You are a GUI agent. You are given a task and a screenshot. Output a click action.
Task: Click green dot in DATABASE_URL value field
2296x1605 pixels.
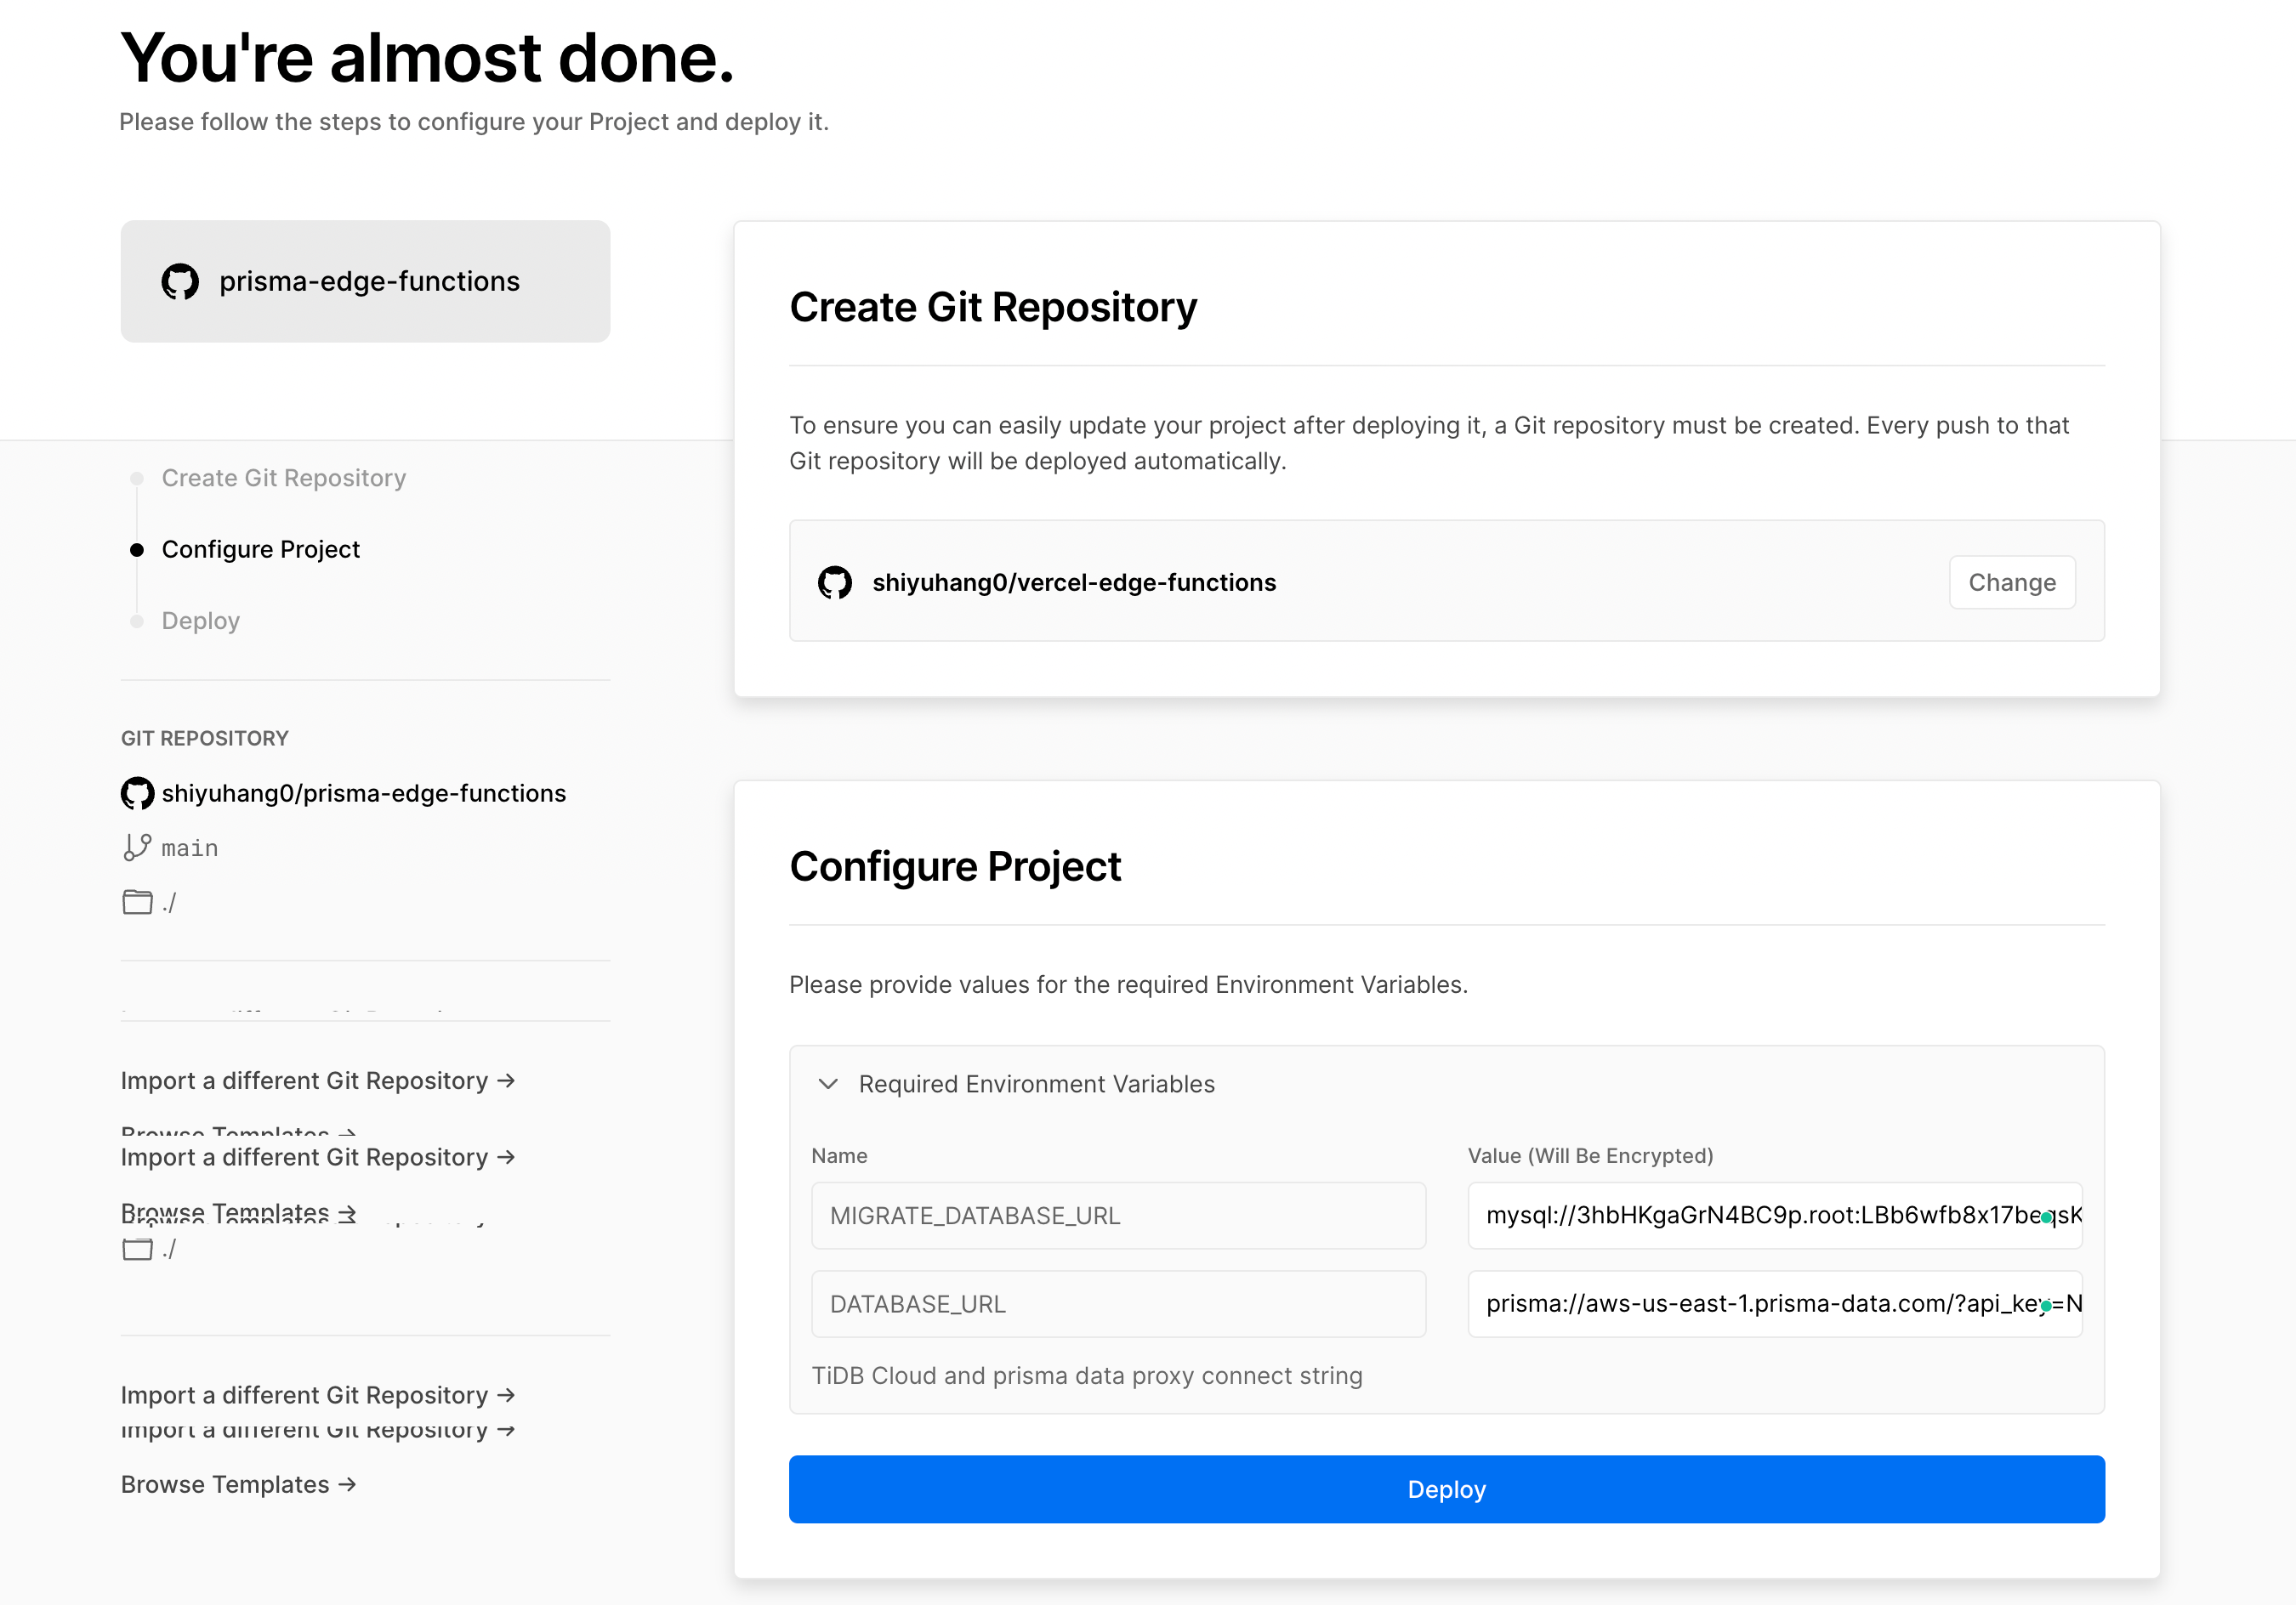[2046, 1305]
